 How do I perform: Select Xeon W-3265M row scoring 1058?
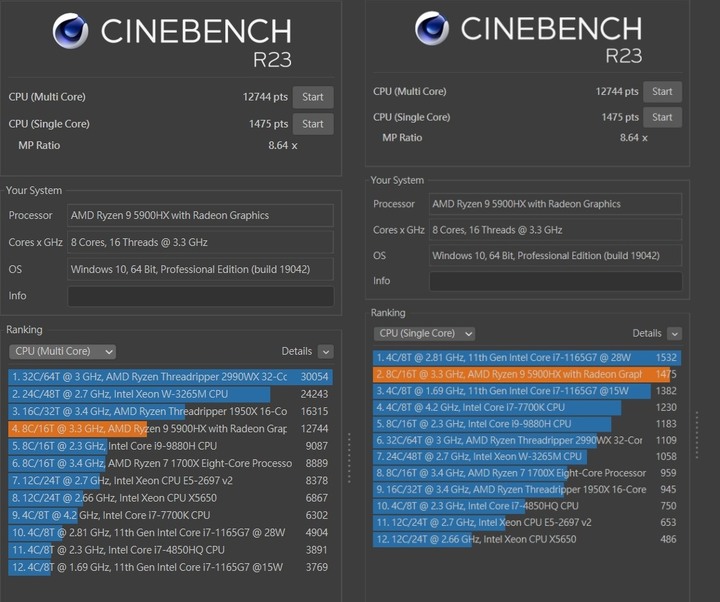527,456
